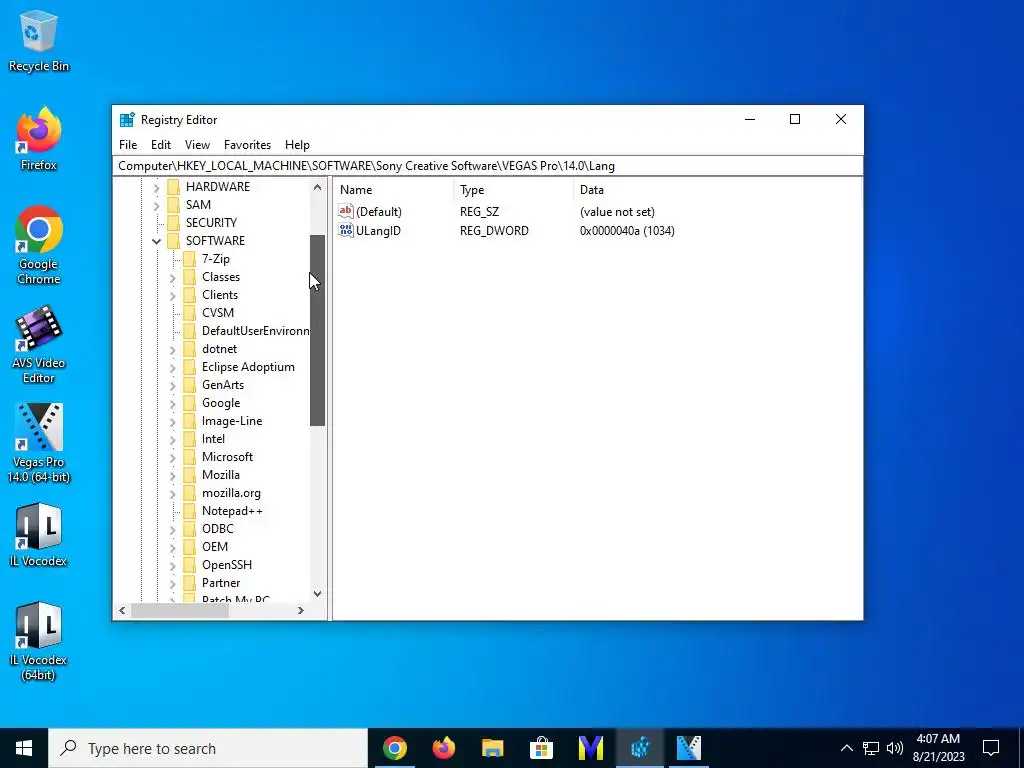Open the File menu
Image resolution: width=1024 pixels, height=768 pixels.
128,145
